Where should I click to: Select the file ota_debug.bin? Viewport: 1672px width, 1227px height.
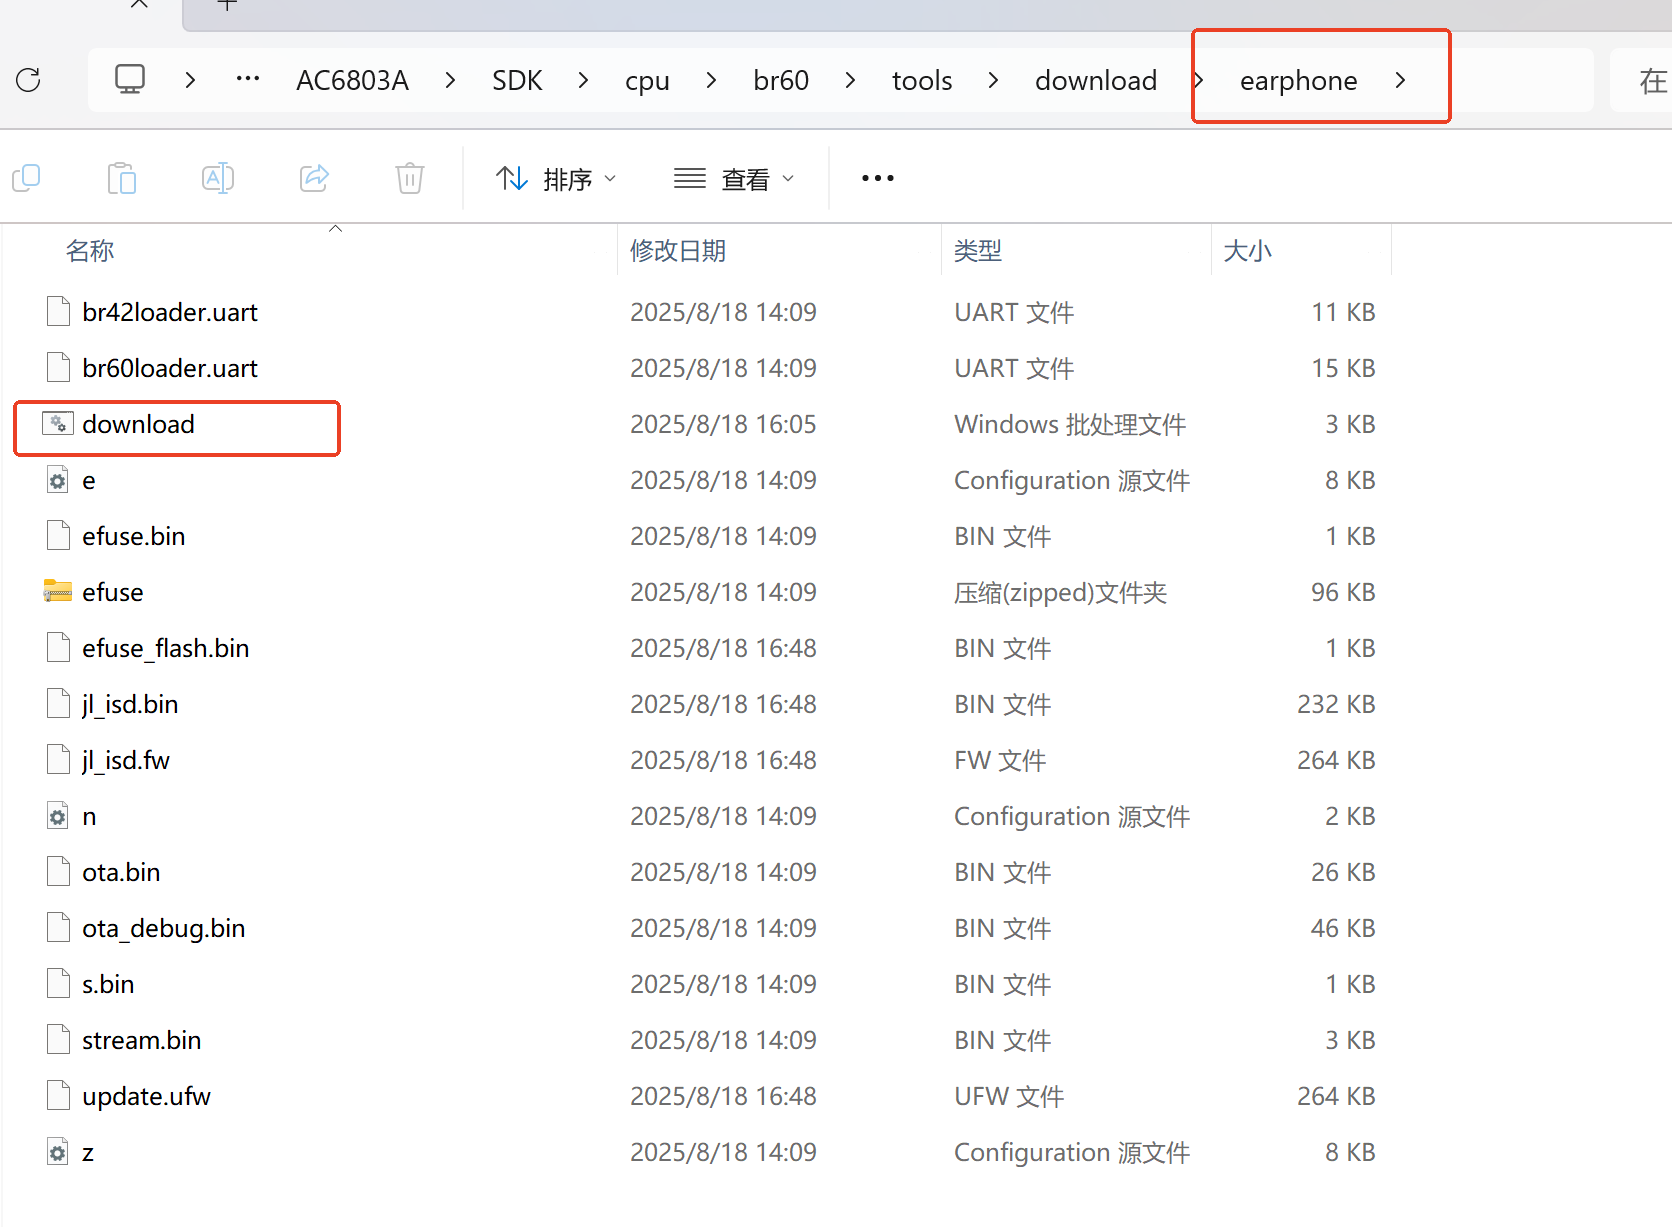(x=164, y=928)
